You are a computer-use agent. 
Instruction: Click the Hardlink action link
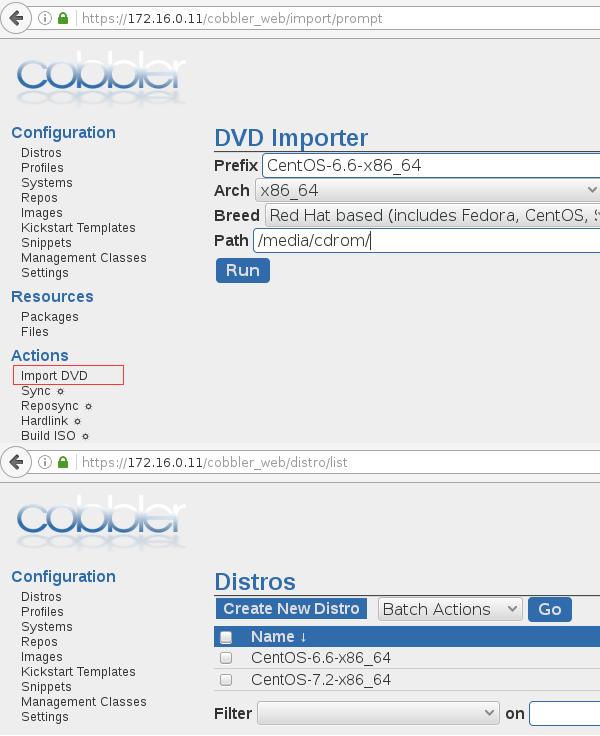[x=45, y=421]
